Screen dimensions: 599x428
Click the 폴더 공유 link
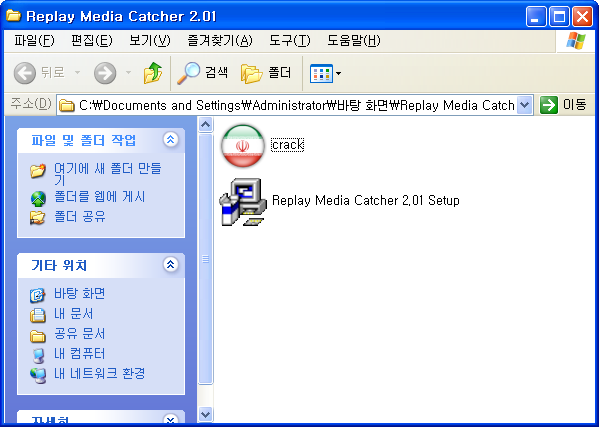tap(79, 217)
